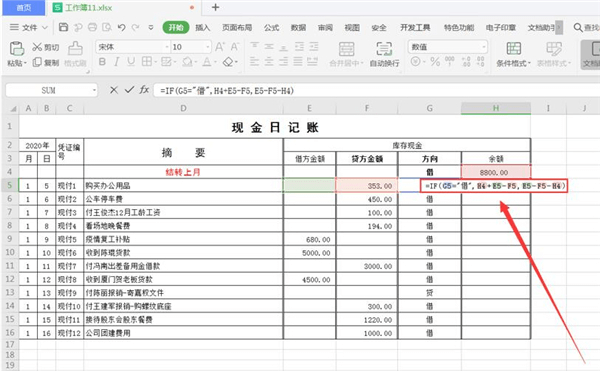Select column H header
Image resolution: width=600 pixels, height=371 pixels.
click(x=496, y=108)
